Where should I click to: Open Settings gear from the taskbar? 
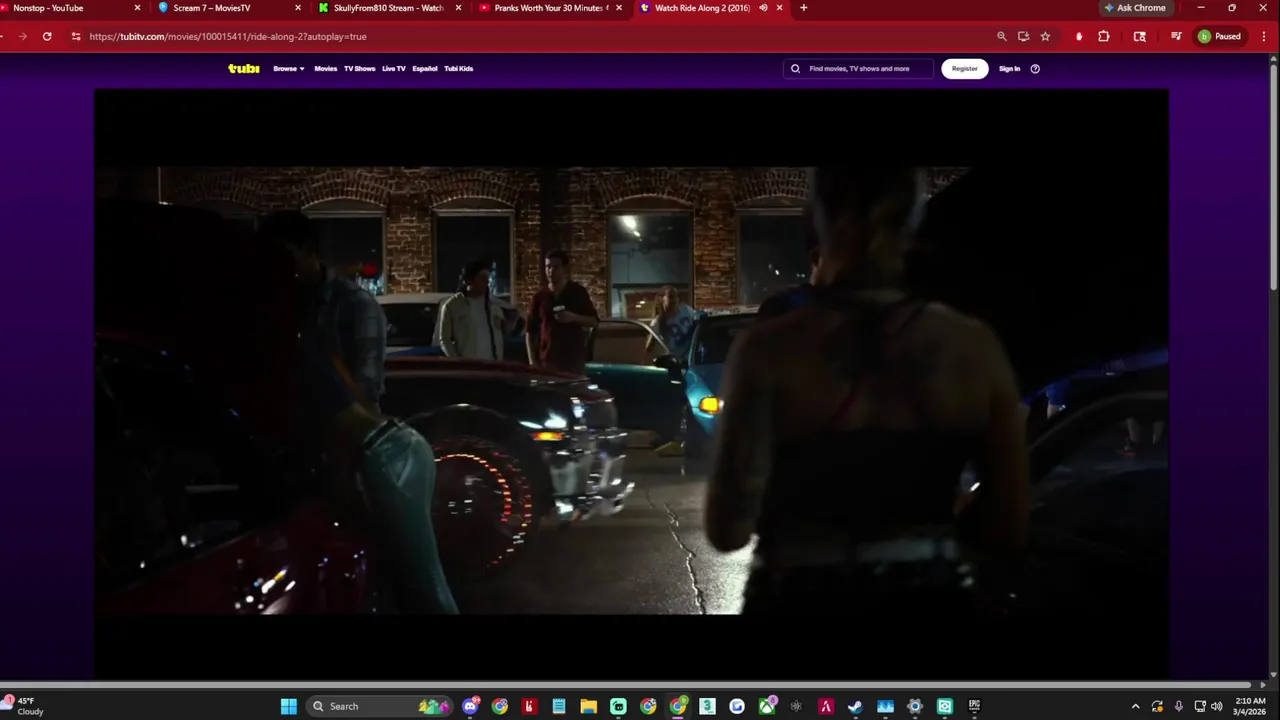pyautogui.click(x=915, y=706)
